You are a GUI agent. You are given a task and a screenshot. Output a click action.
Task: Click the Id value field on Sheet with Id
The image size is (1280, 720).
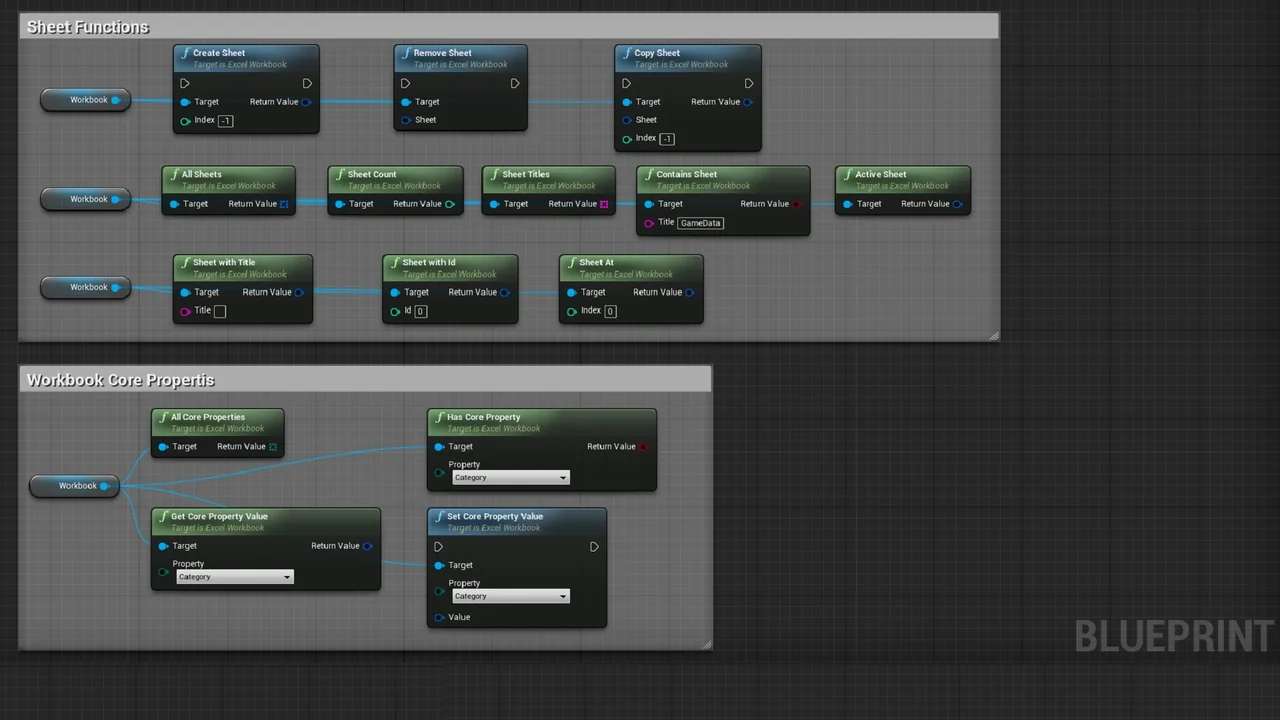pyautogui.click(x=420, y=311)
